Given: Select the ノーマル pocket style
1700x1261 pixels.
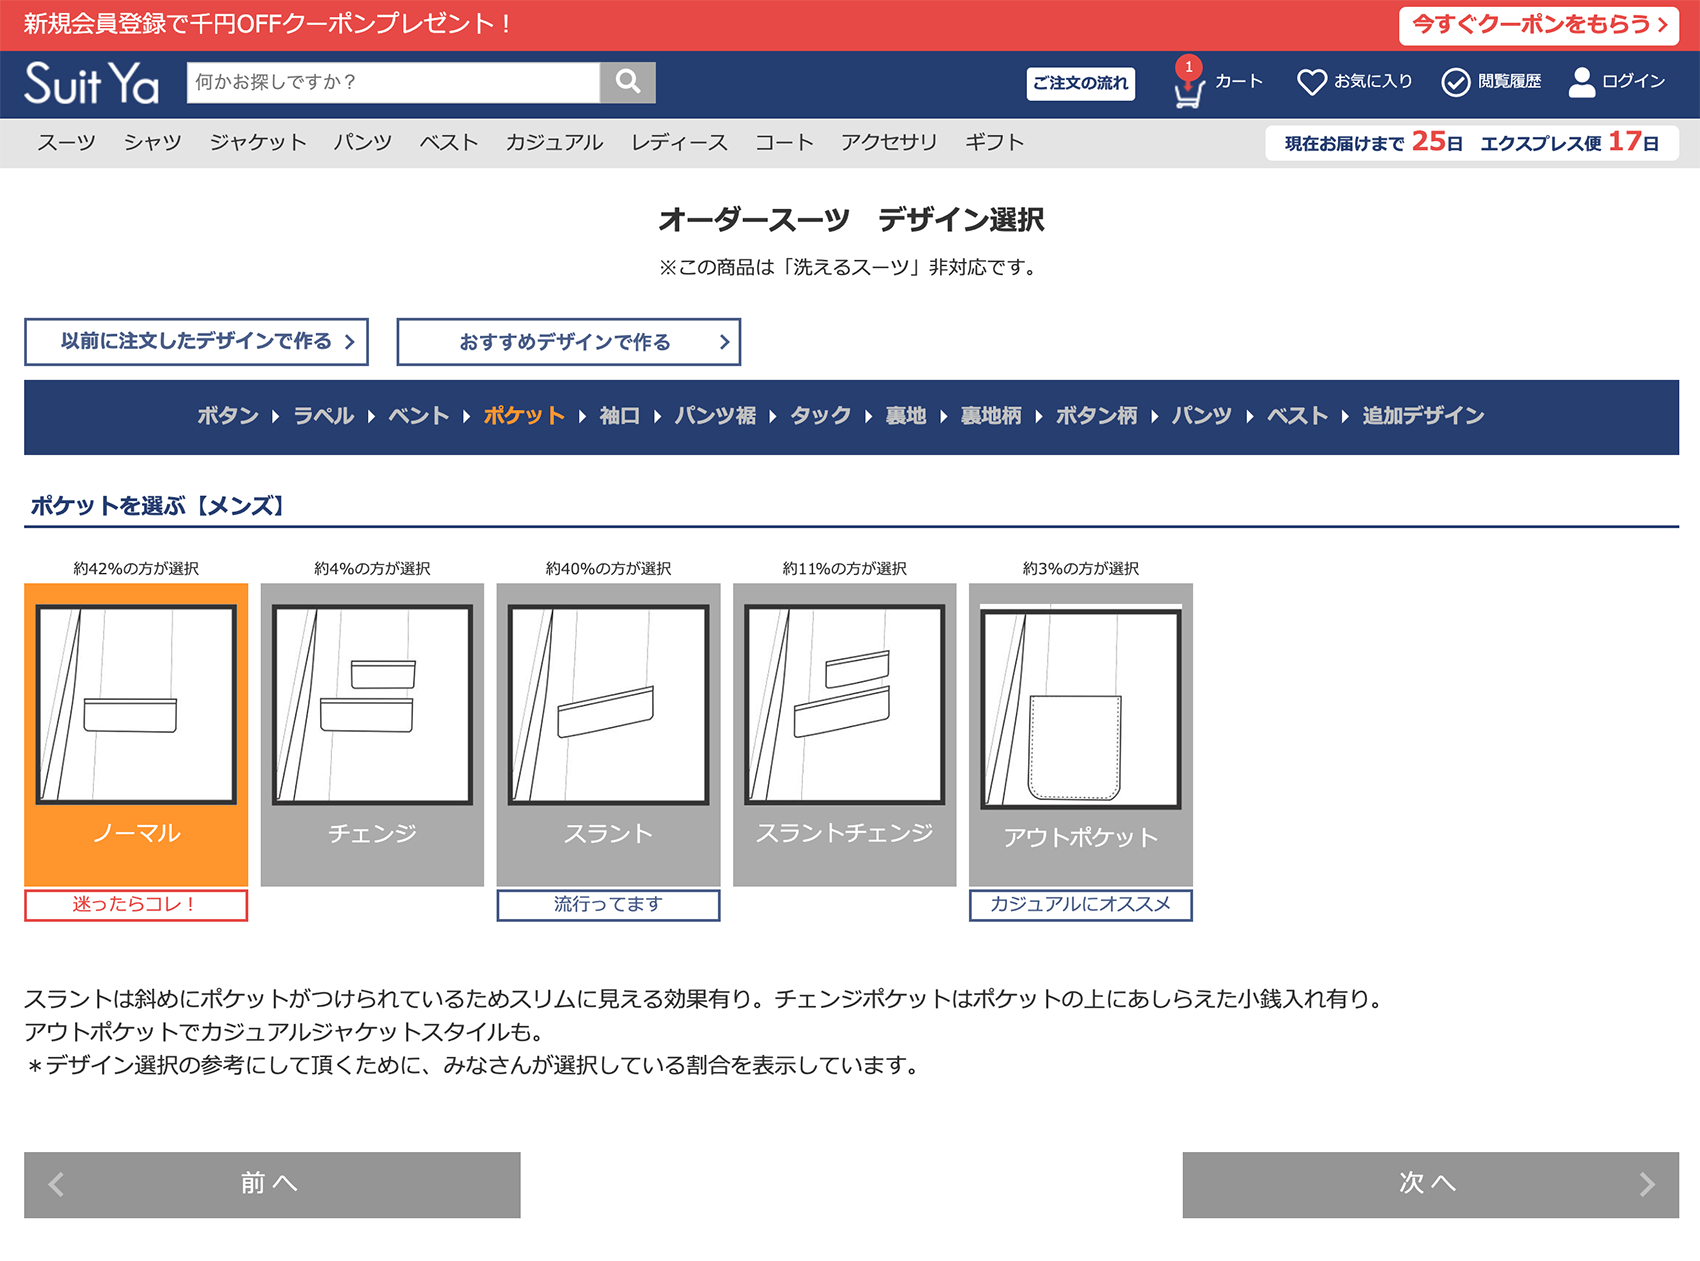Looking at the screenshot, I should (136, 733).
